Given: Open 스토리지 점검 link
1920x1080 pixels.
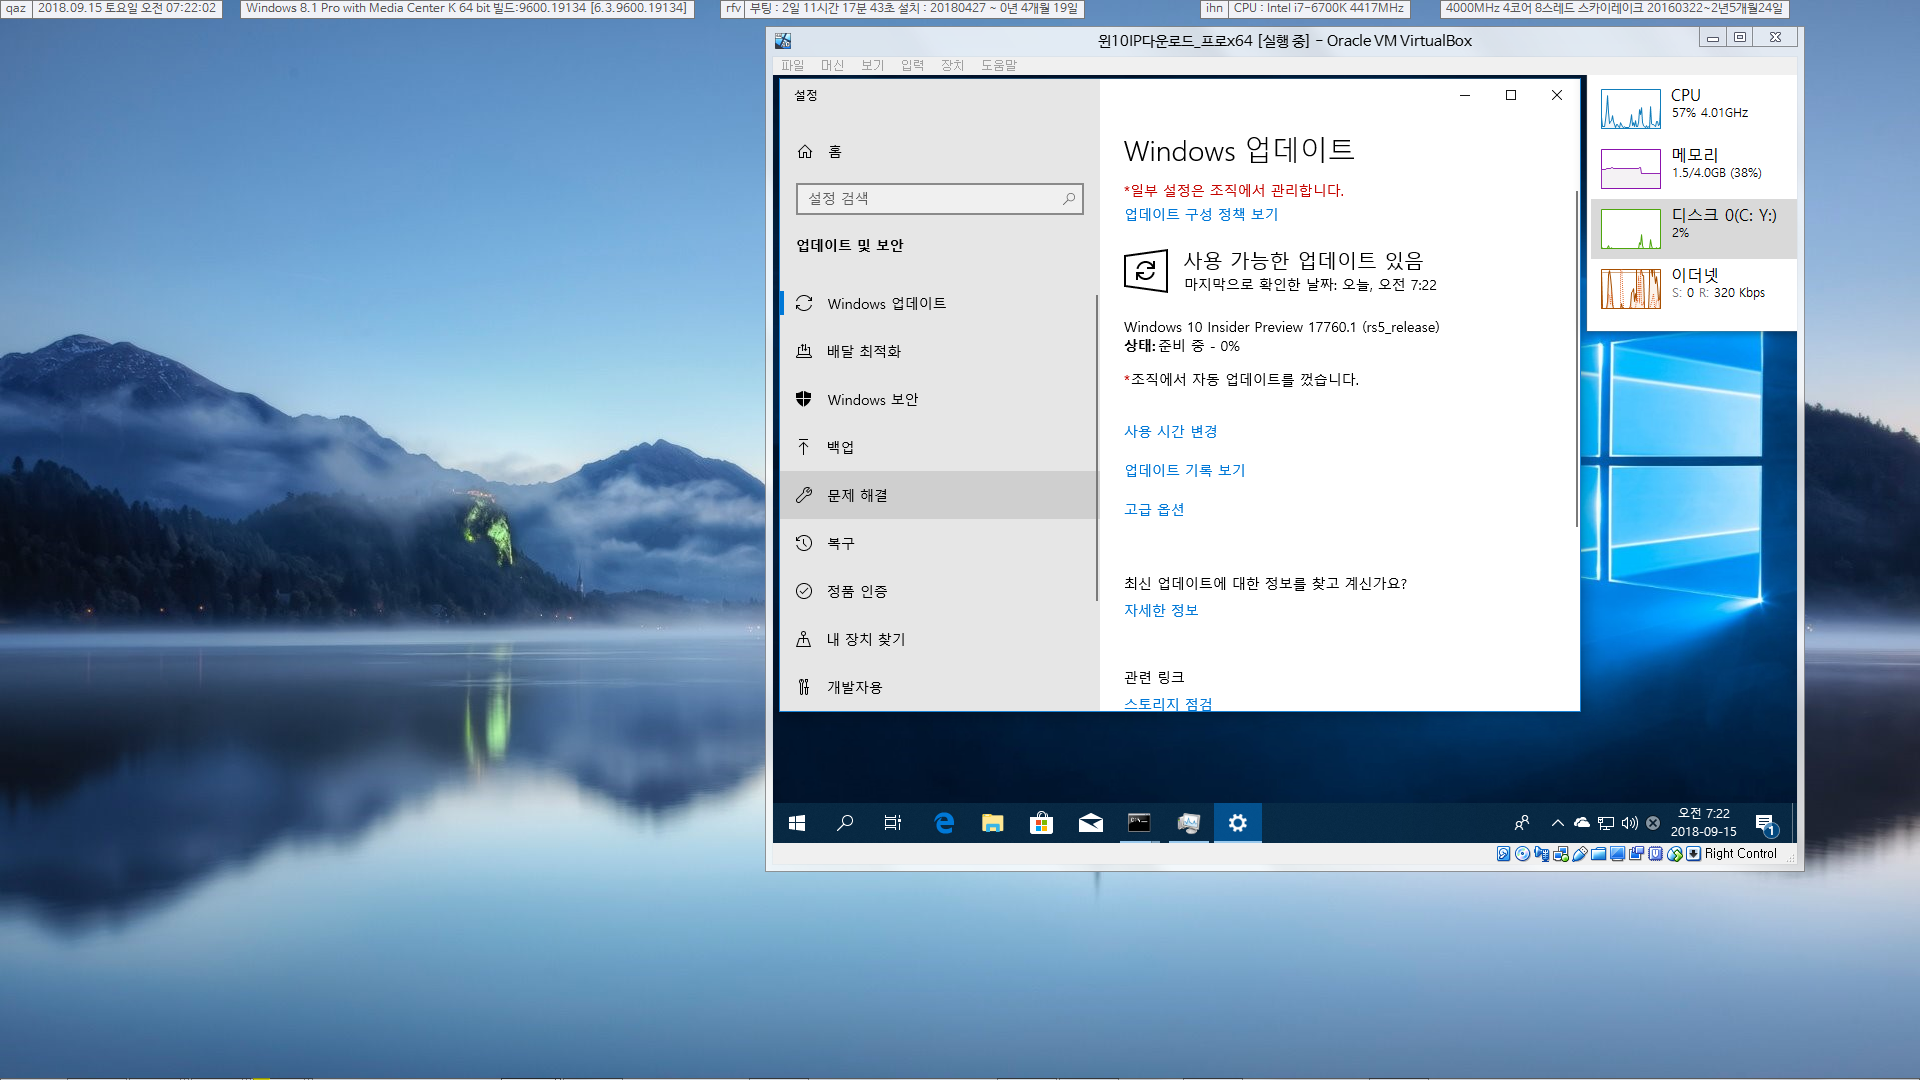Looking at the screenshot, I should pyautogui.click(x=1168, y=703).
